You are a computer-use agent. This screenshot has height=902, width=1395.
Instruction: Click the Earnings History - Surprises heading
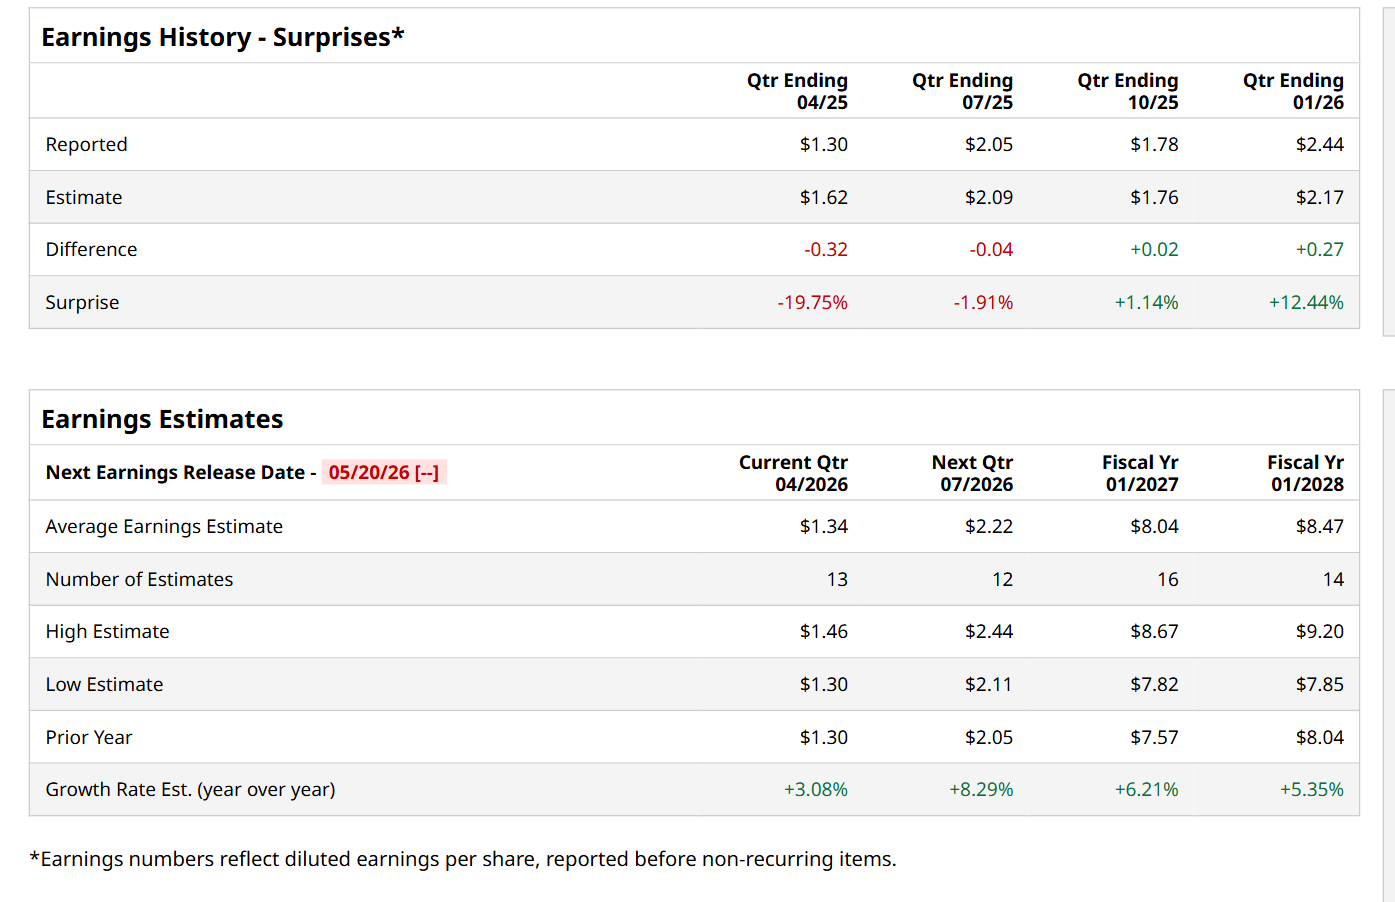(222, 37)
